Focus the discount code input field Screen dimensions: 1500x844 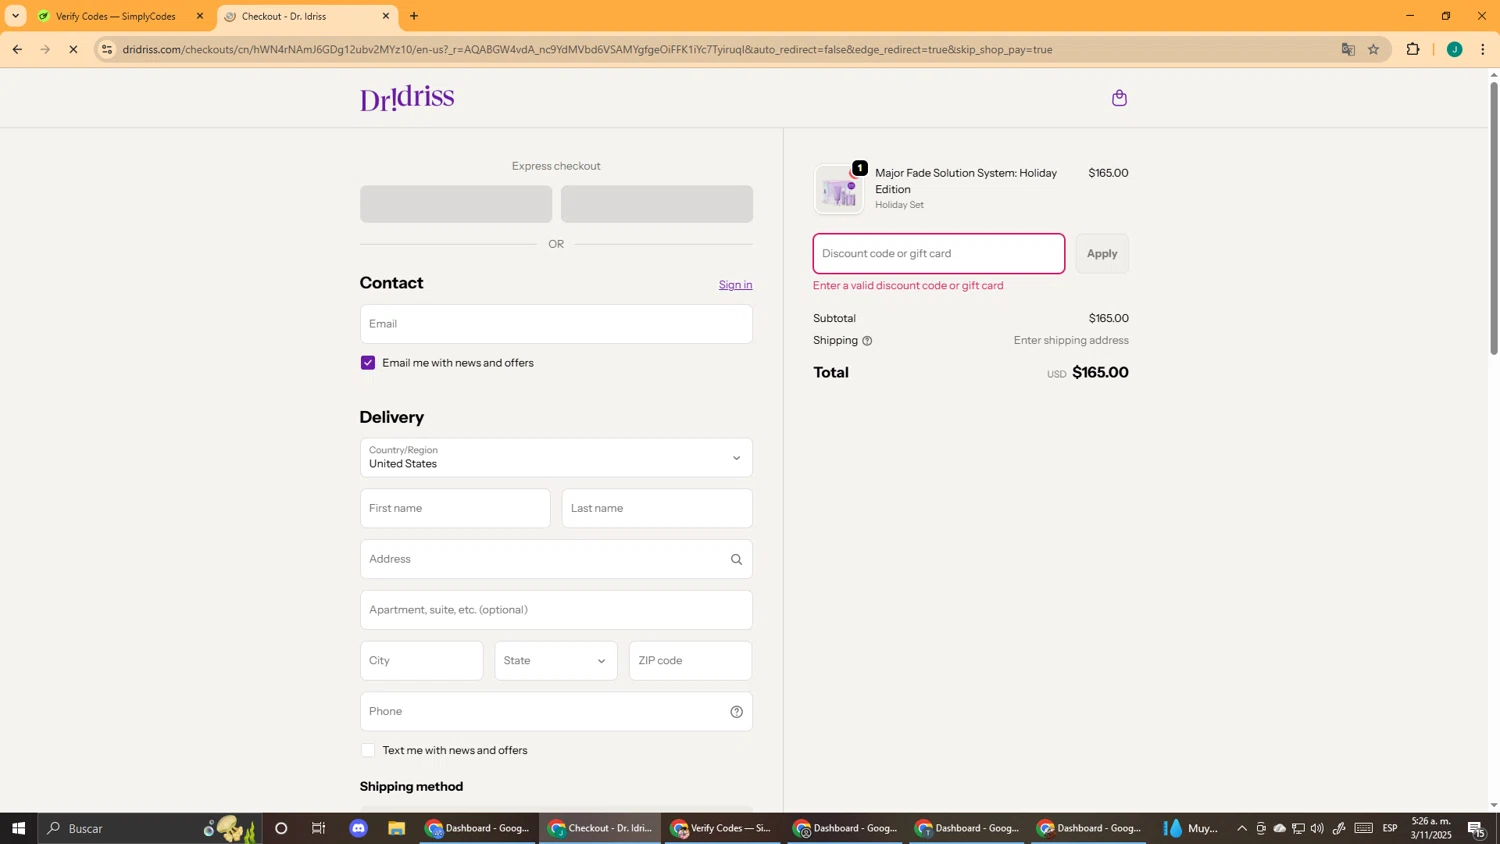(939, 254)
